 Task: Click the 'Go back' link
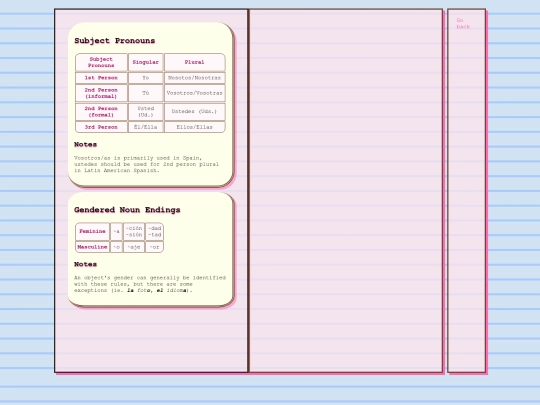pos(463,23)
